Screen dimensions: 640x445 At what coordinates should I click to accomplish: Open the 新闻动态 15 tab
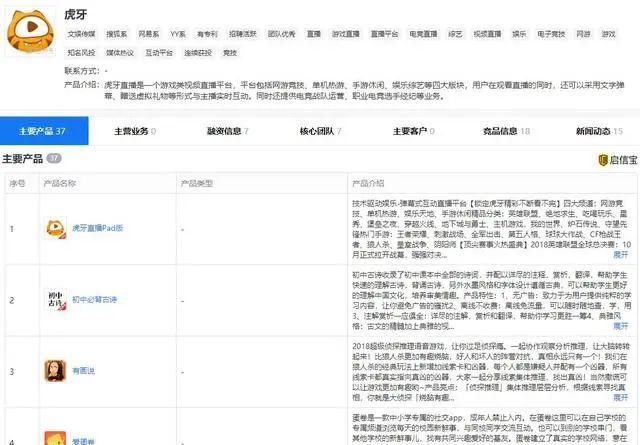click(x=599, y=131)
